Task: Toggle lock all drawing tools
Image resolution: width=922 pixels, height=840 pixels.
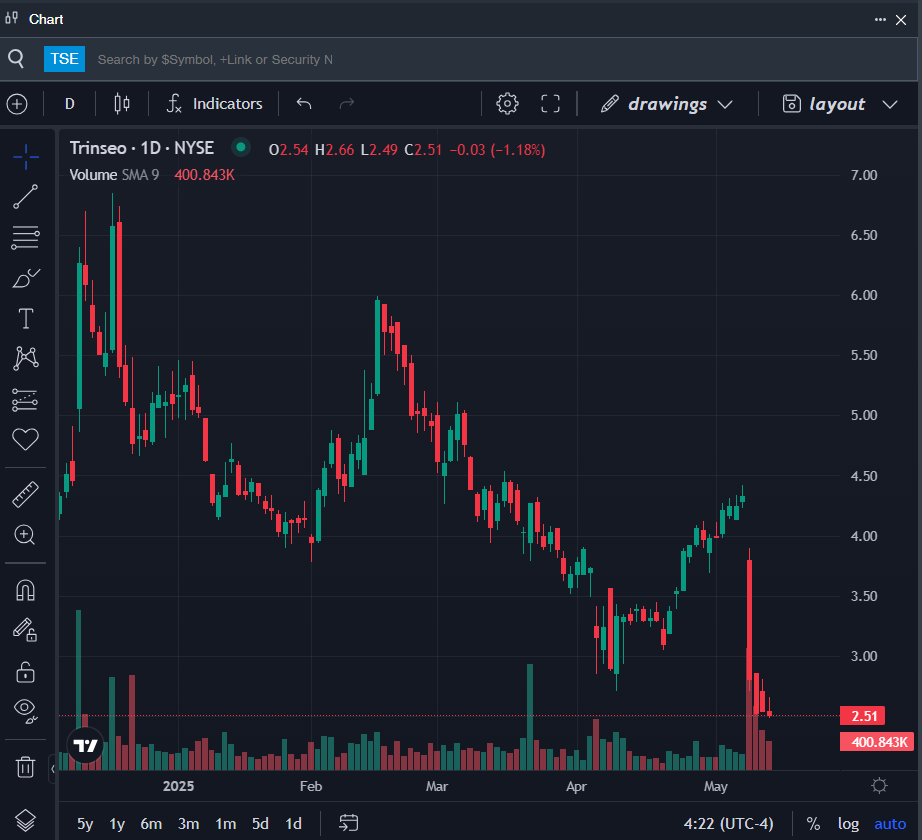Action: [25, 671]
